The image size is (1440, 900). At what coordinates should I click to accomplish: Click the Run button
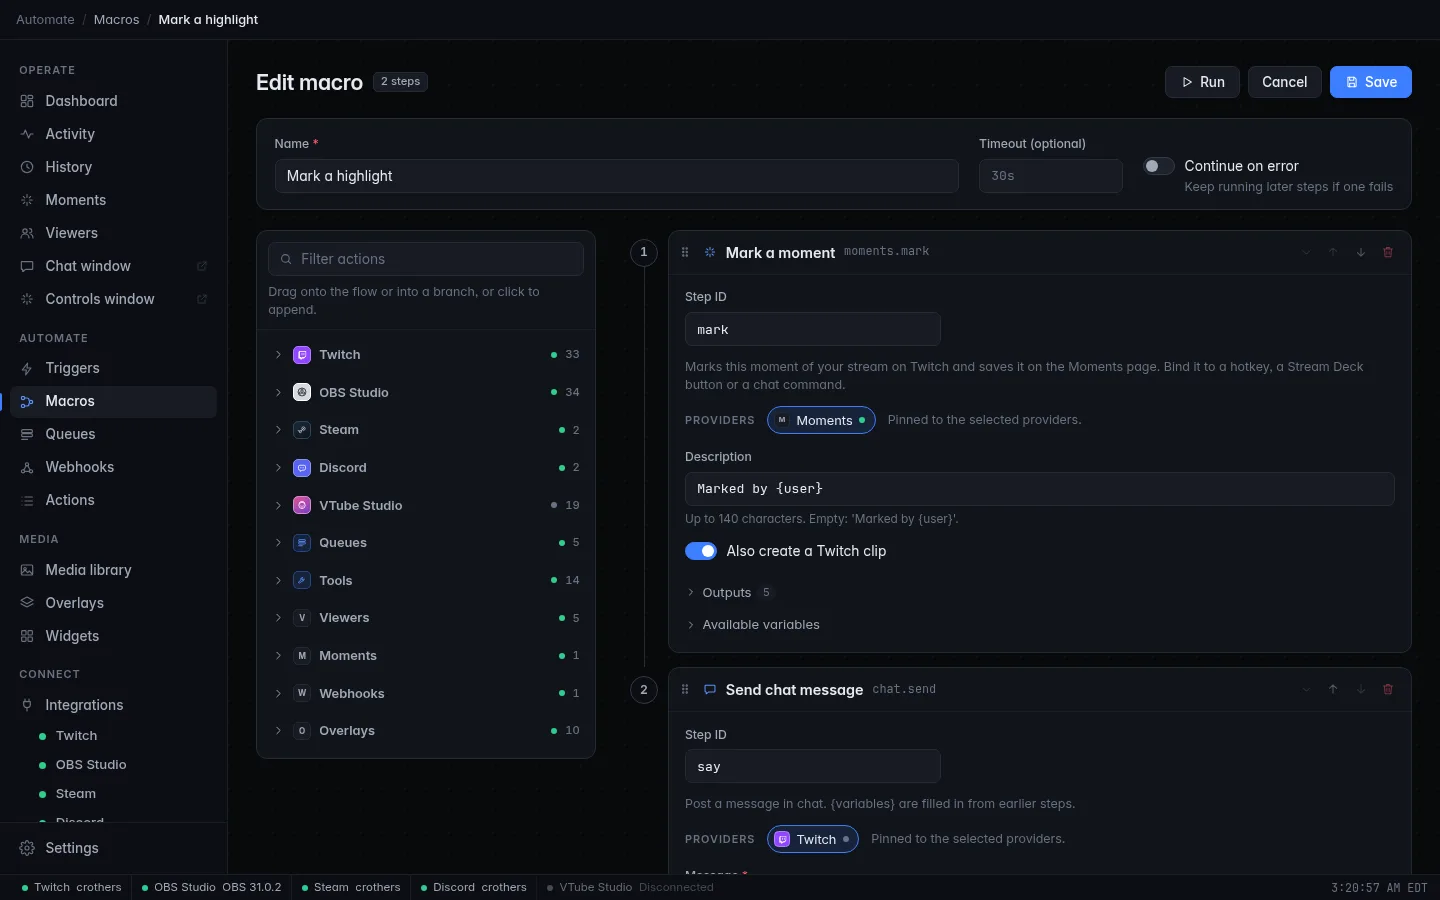1202,82
